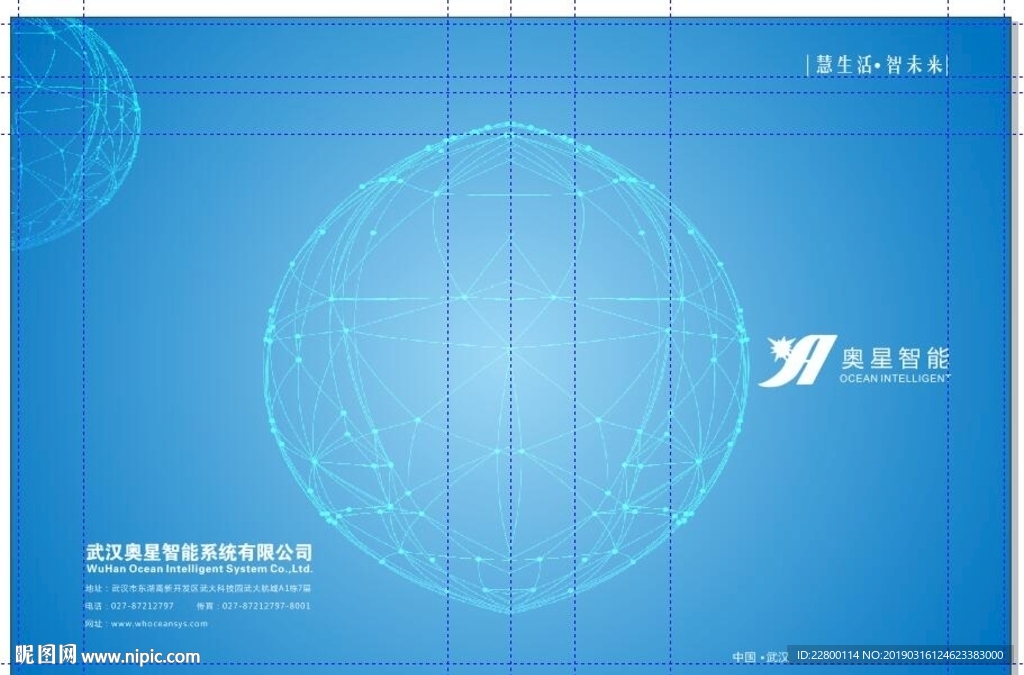Toggle the vertical center guide line

pos(513,300)
